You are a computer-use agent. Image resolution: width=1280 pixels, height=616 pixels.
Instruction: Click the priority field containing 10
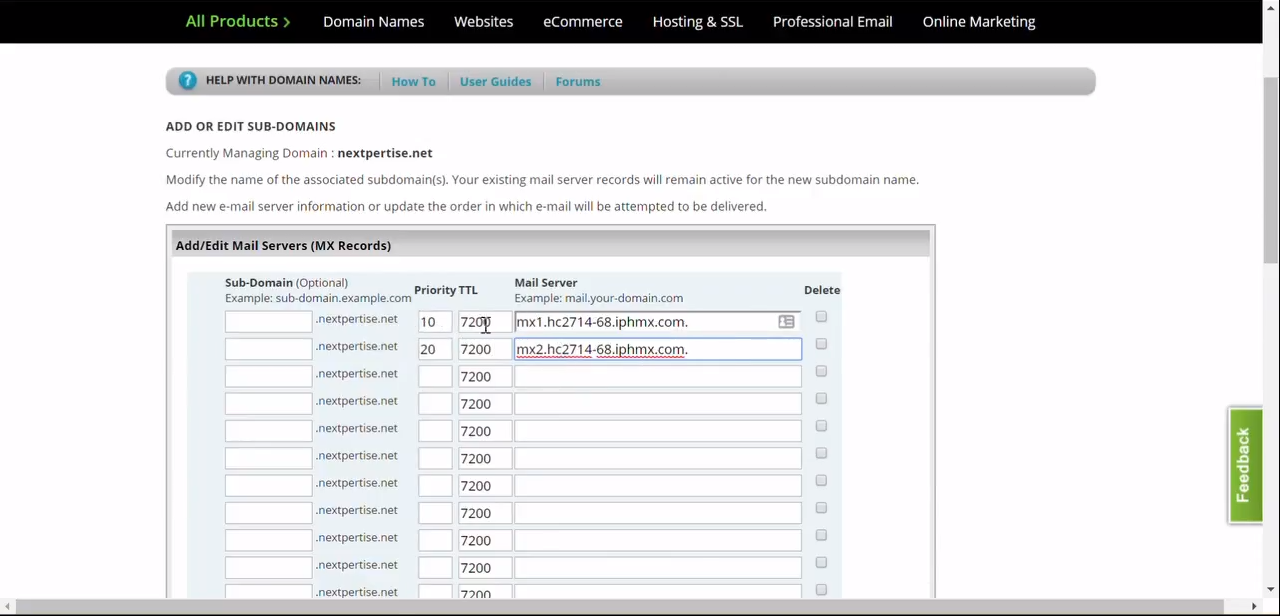pos(435,322)
